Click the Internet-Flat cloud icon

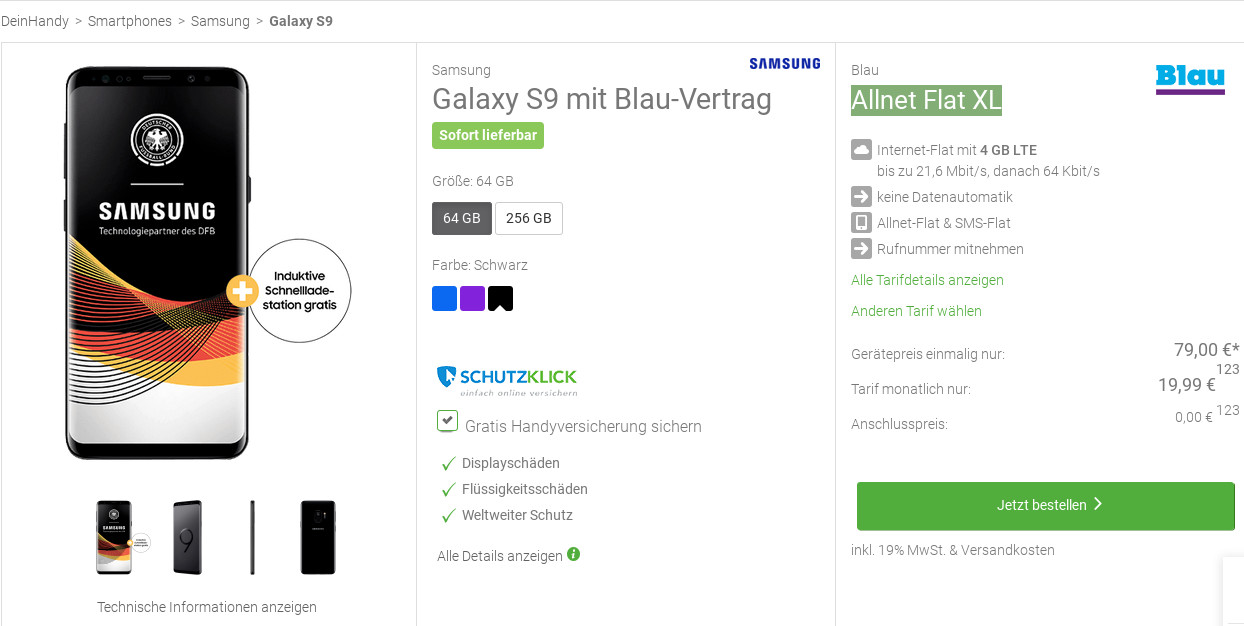pyautogui.click(x=861, y=149)
